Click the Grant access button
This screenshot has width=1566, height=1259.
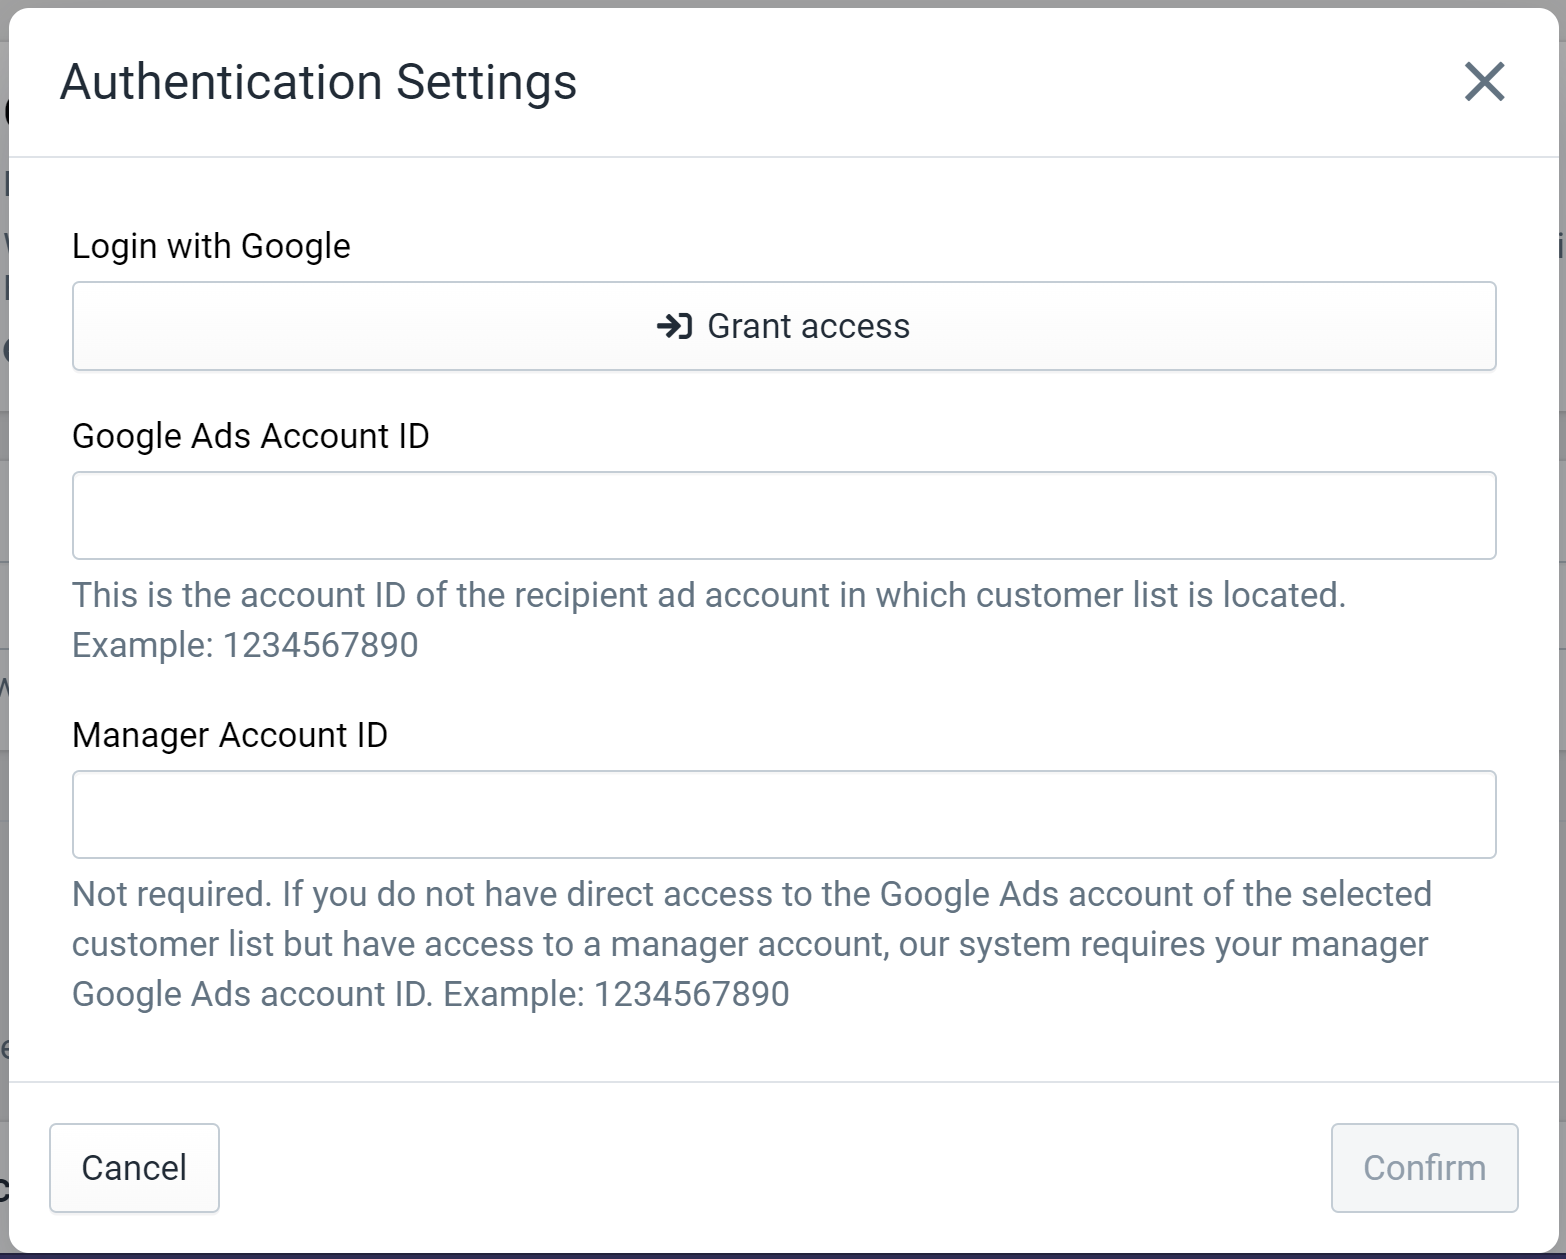(784, 326)
